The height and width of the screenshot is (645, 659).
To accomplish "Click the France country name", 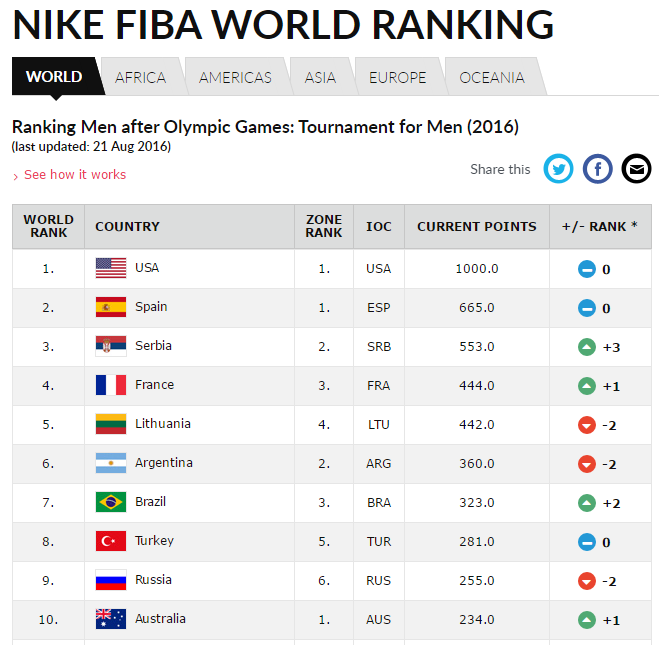I will pyautogui.click(x=154, y=385).
